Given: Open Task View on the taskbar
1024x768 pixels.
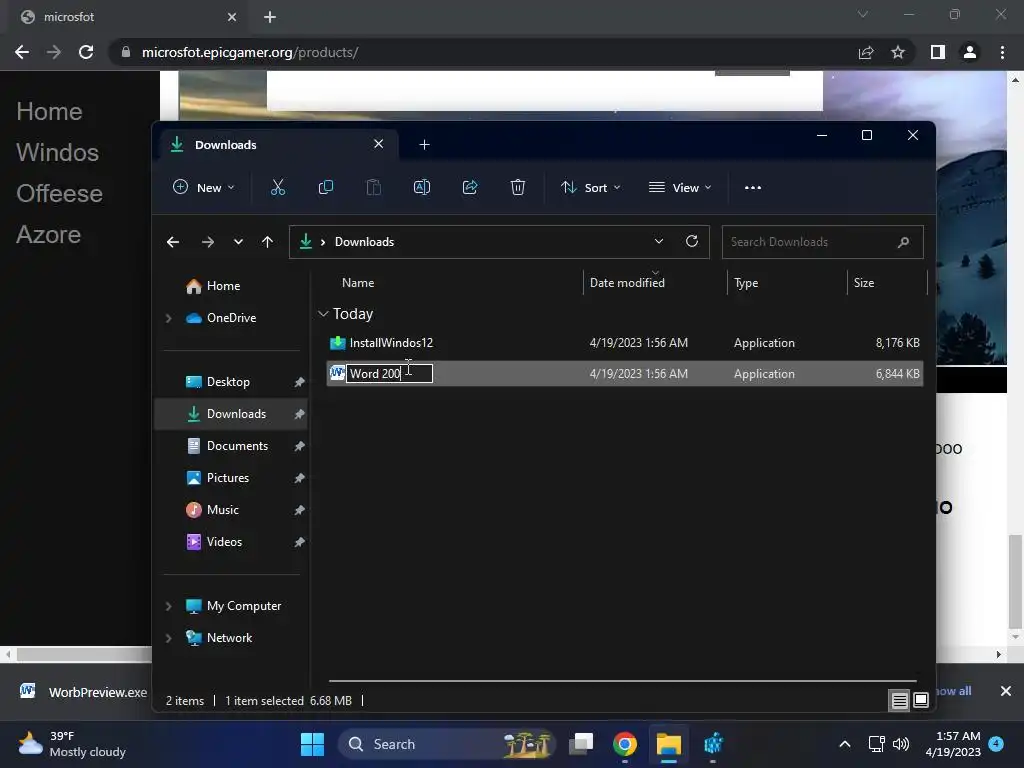Looking at the screenshot, I should (581, 744).
